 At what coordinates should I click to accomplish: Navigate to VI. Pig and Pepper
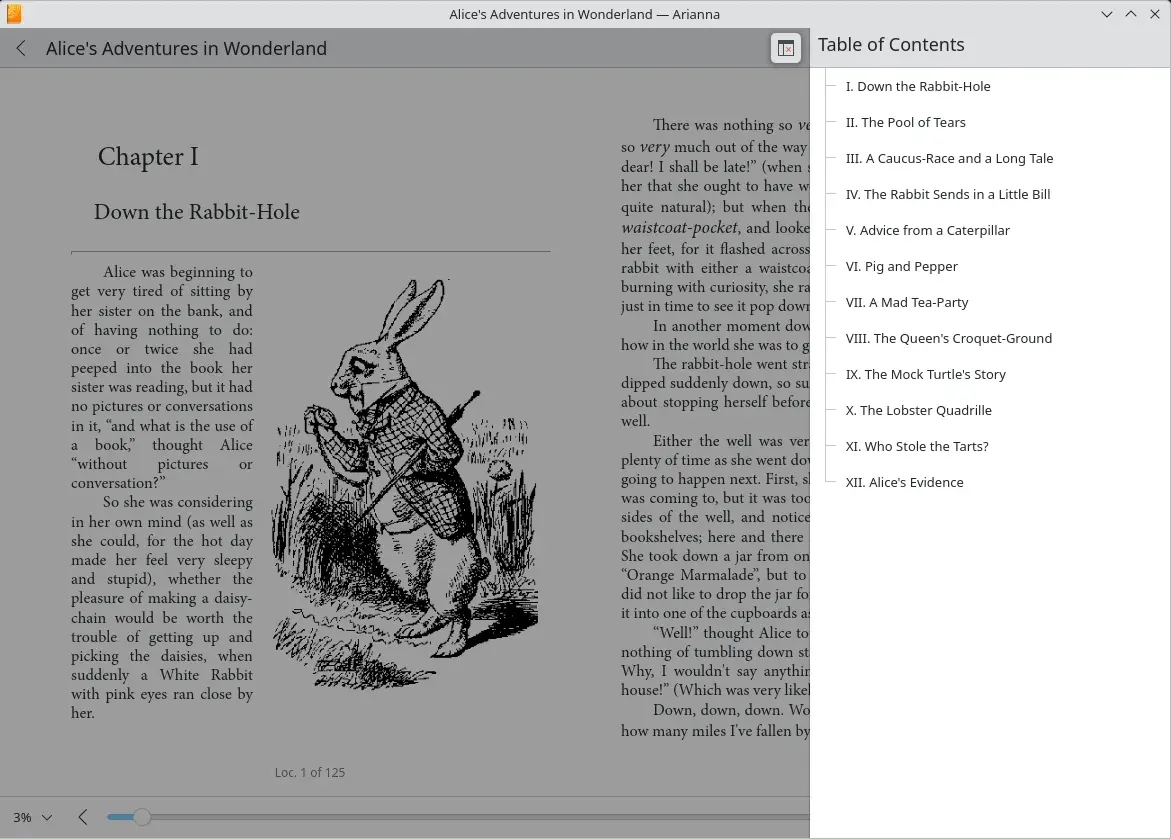(x=901, y=266)
